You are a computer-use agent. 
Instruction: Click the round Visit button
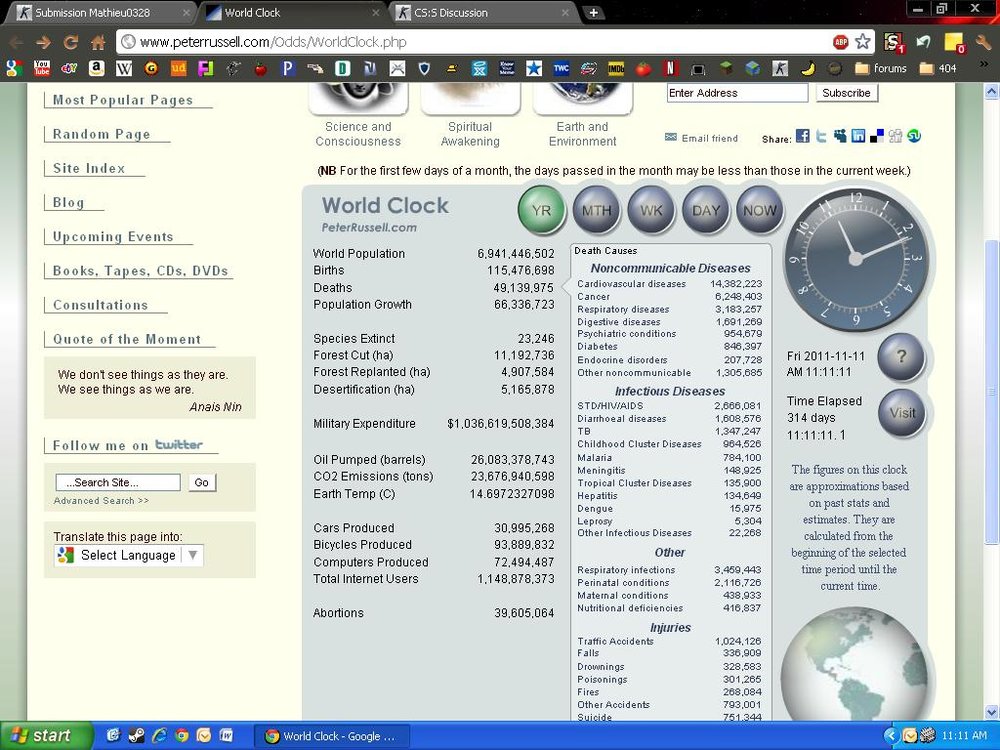point(902,413)
